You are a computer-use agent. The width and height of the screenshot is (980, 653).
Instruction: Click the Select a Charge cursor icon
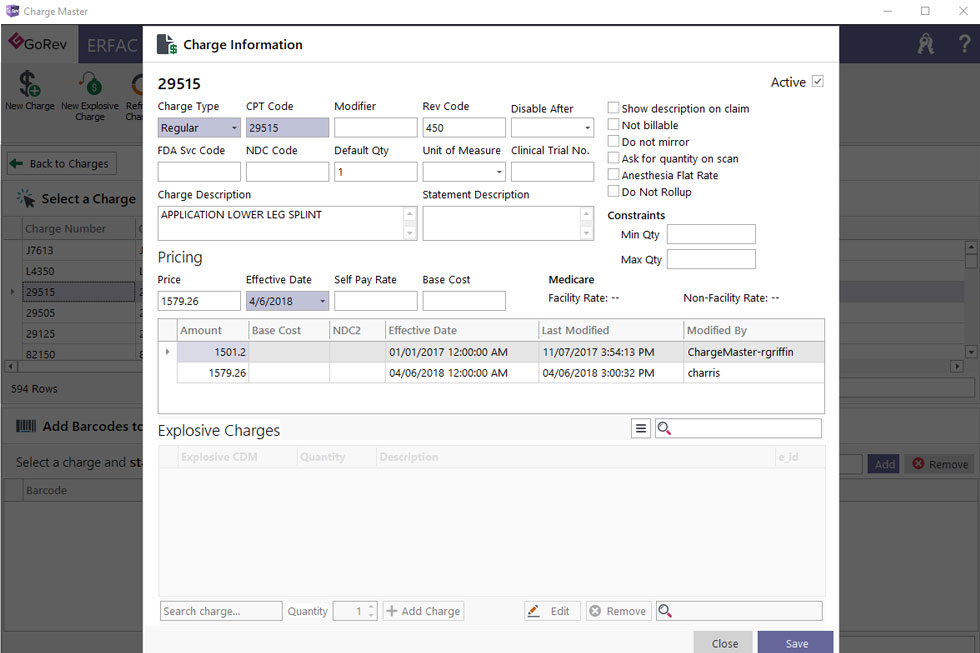[x=26, y=198]
